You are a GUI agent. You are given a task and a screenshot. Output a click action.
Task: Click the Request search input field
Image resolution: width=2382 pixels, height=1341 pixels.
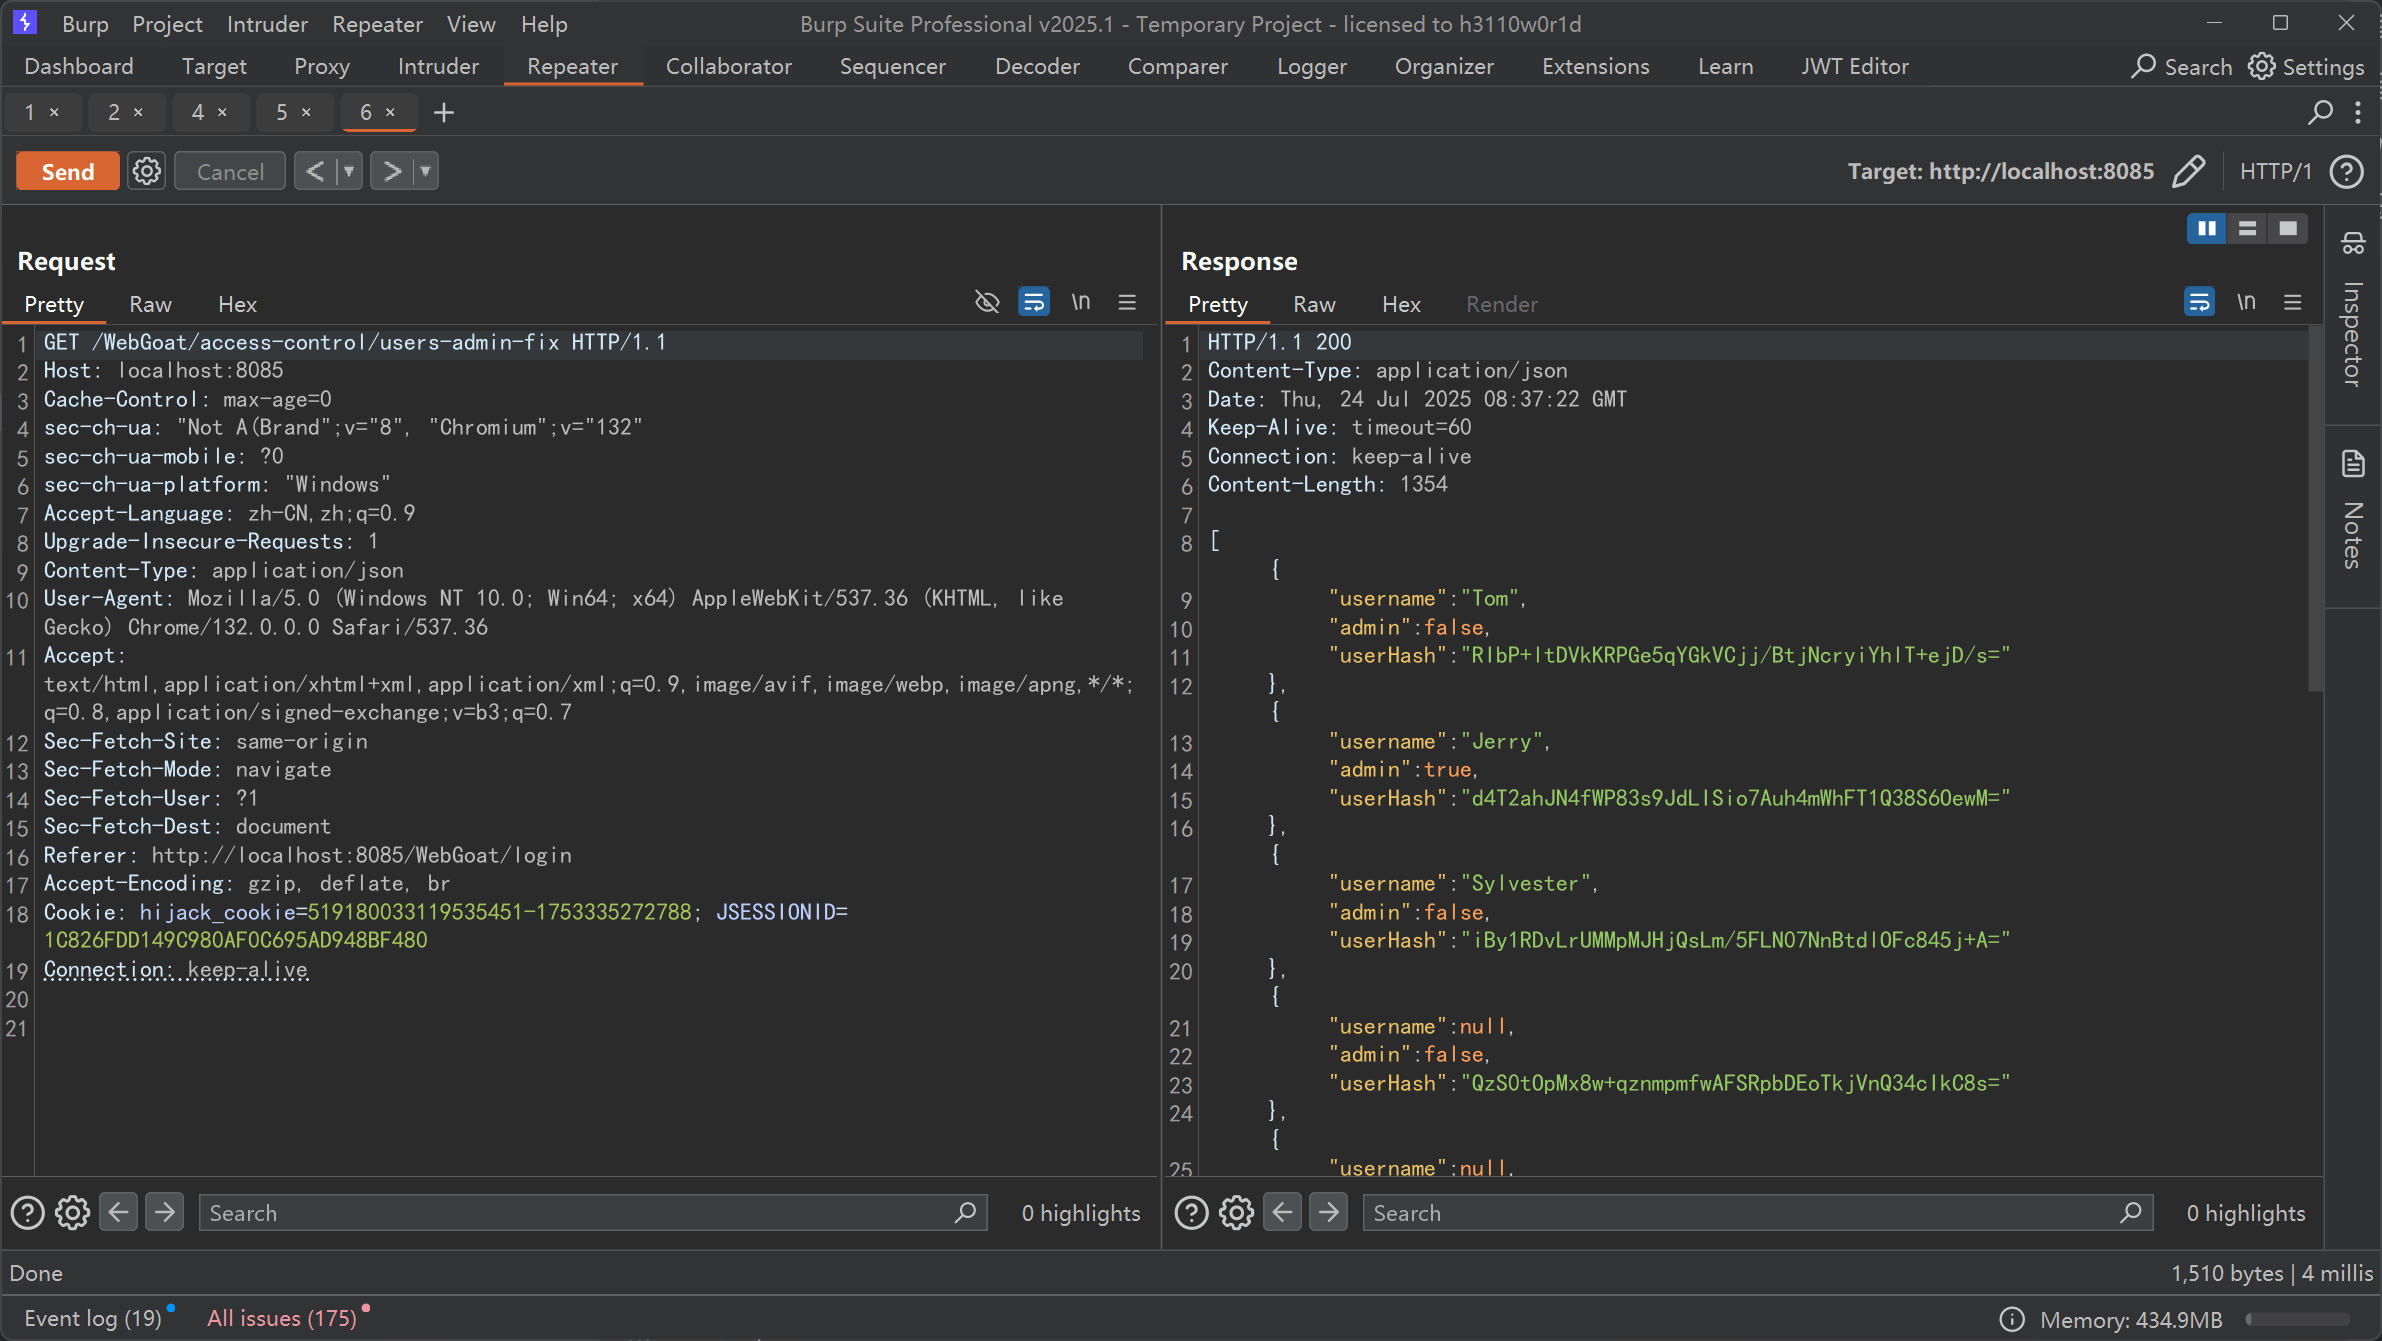[x=593, y=1213]
